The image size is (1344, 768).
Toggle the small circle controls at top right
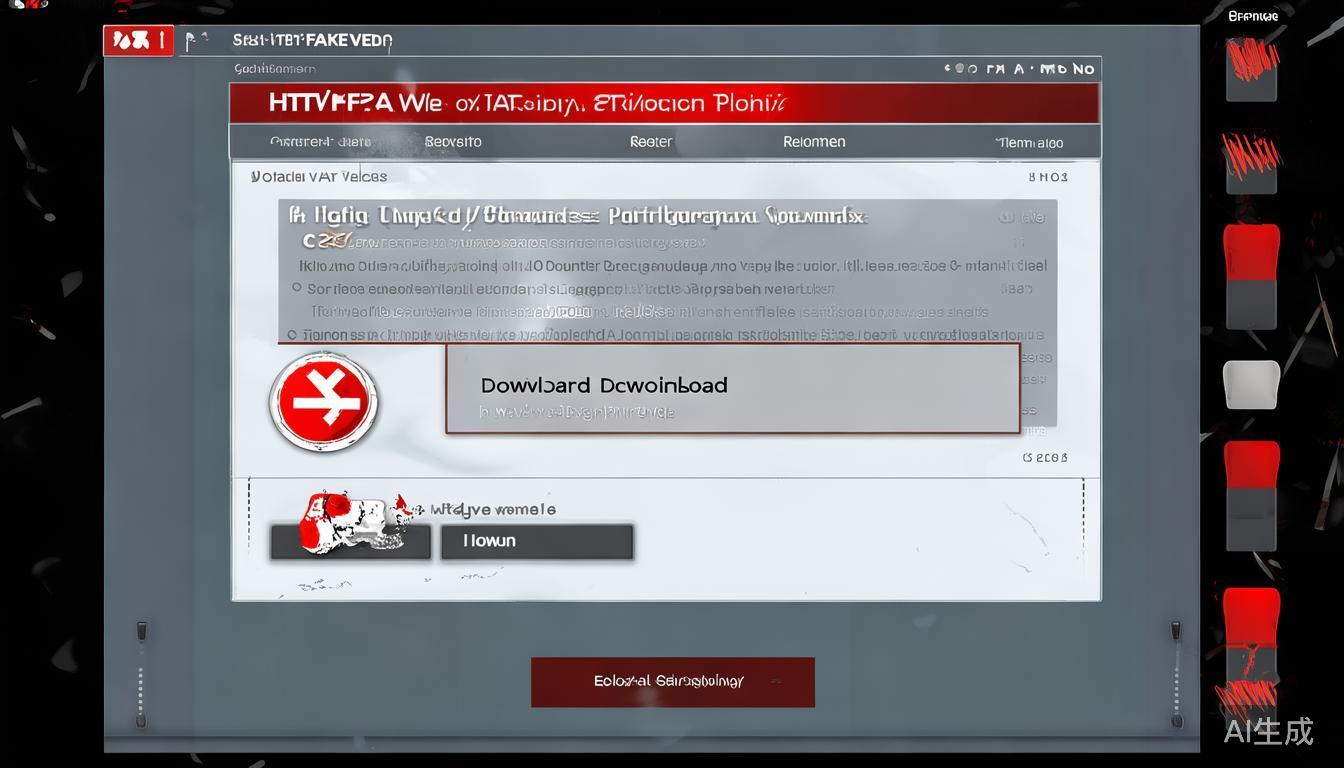[x=960, y=69]
